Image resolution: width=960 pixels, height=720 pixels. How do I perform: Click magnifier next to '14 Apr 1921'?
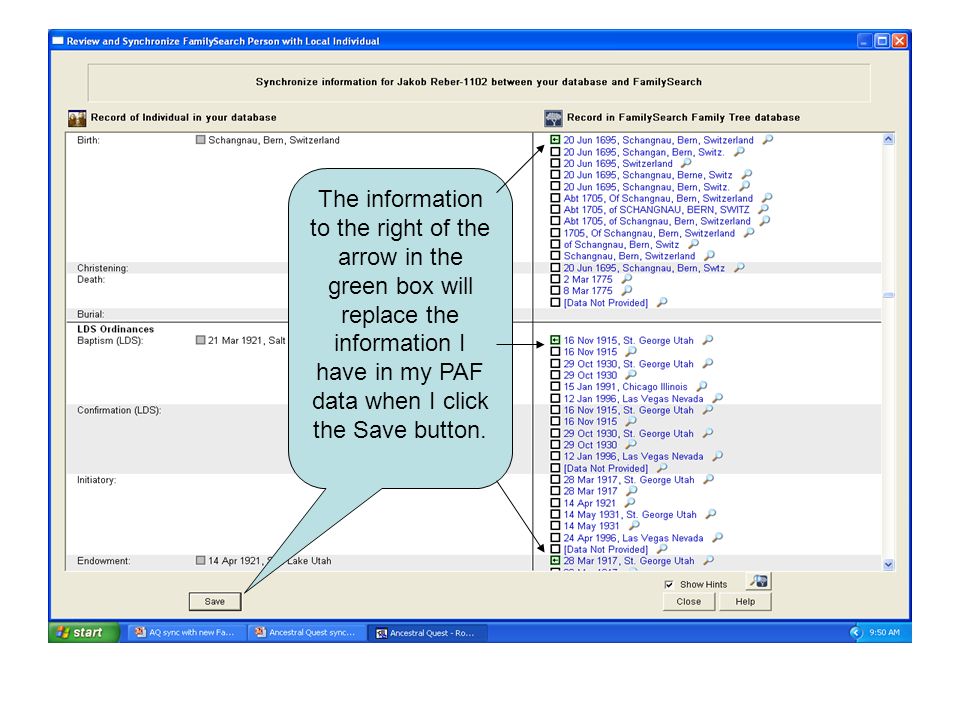(629, 503)
